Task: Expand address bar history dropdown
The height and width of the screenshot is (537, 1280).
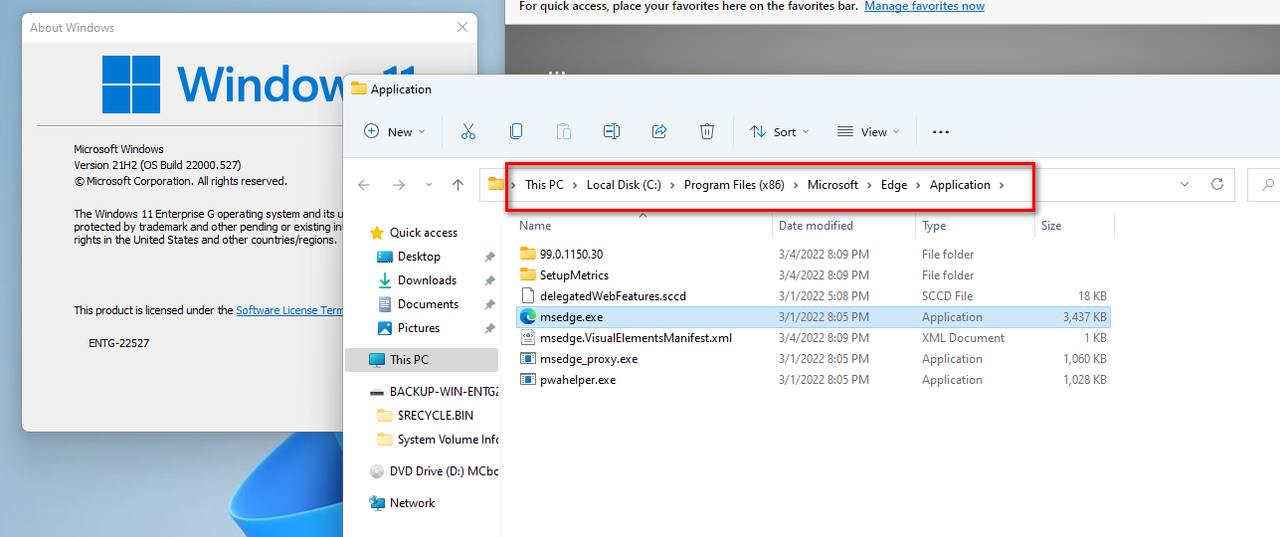Action: coord(1185,184)
